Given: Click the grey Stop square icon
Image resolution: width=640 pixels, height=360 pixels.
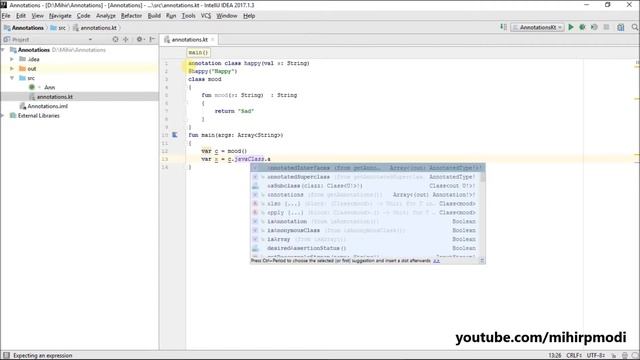Looking at the screenshot, I should 607,27.
